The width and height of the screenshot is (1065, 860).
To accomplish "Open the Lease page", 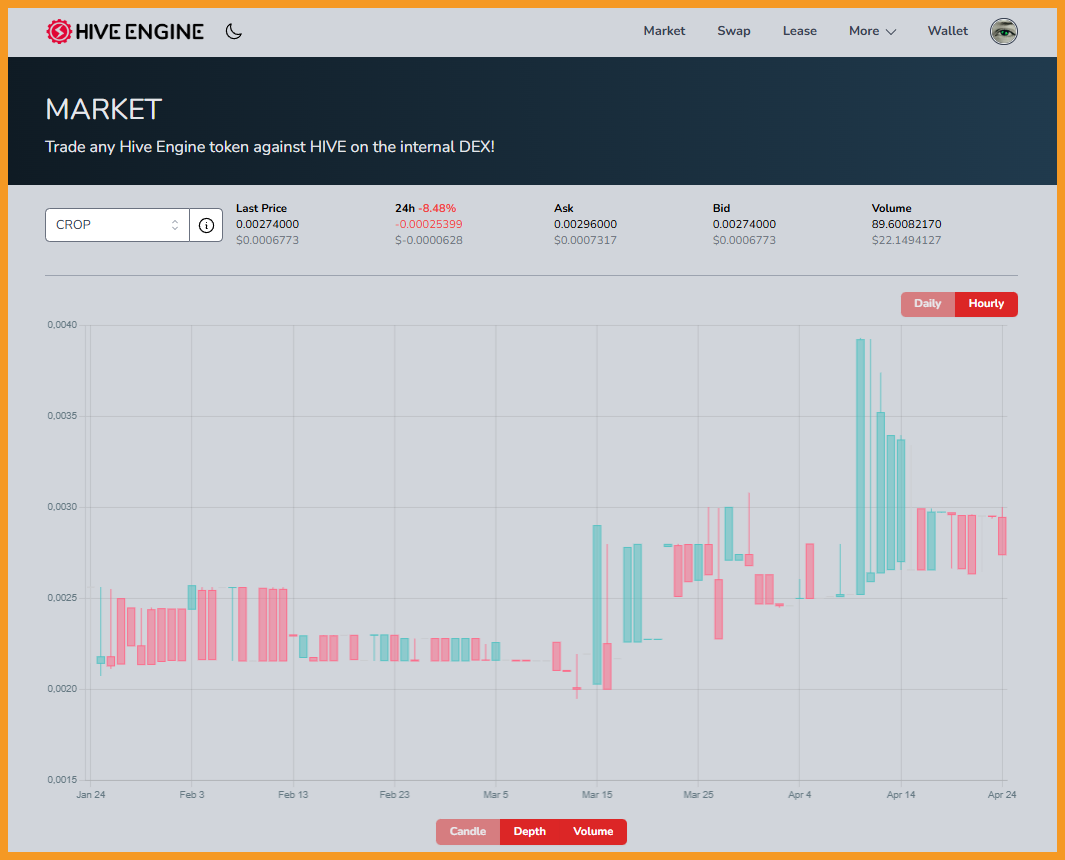I will pyautogui.click(x=799, y=31).
